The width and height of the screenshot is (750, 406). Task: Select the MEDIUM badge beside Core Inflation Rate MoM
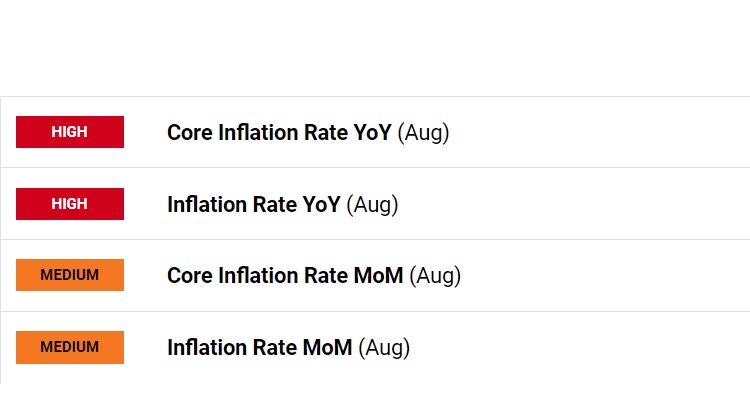(70, 275)
